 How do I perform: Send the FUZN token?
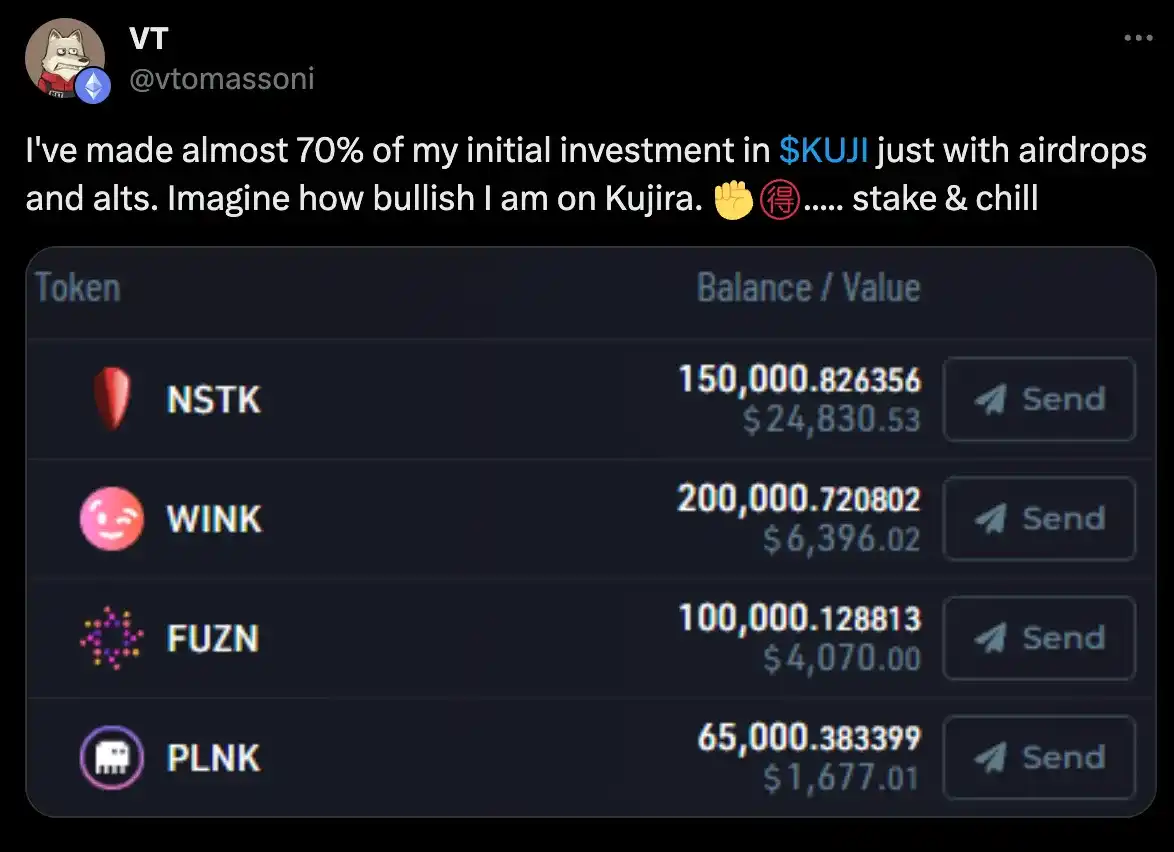(1039, 637)
